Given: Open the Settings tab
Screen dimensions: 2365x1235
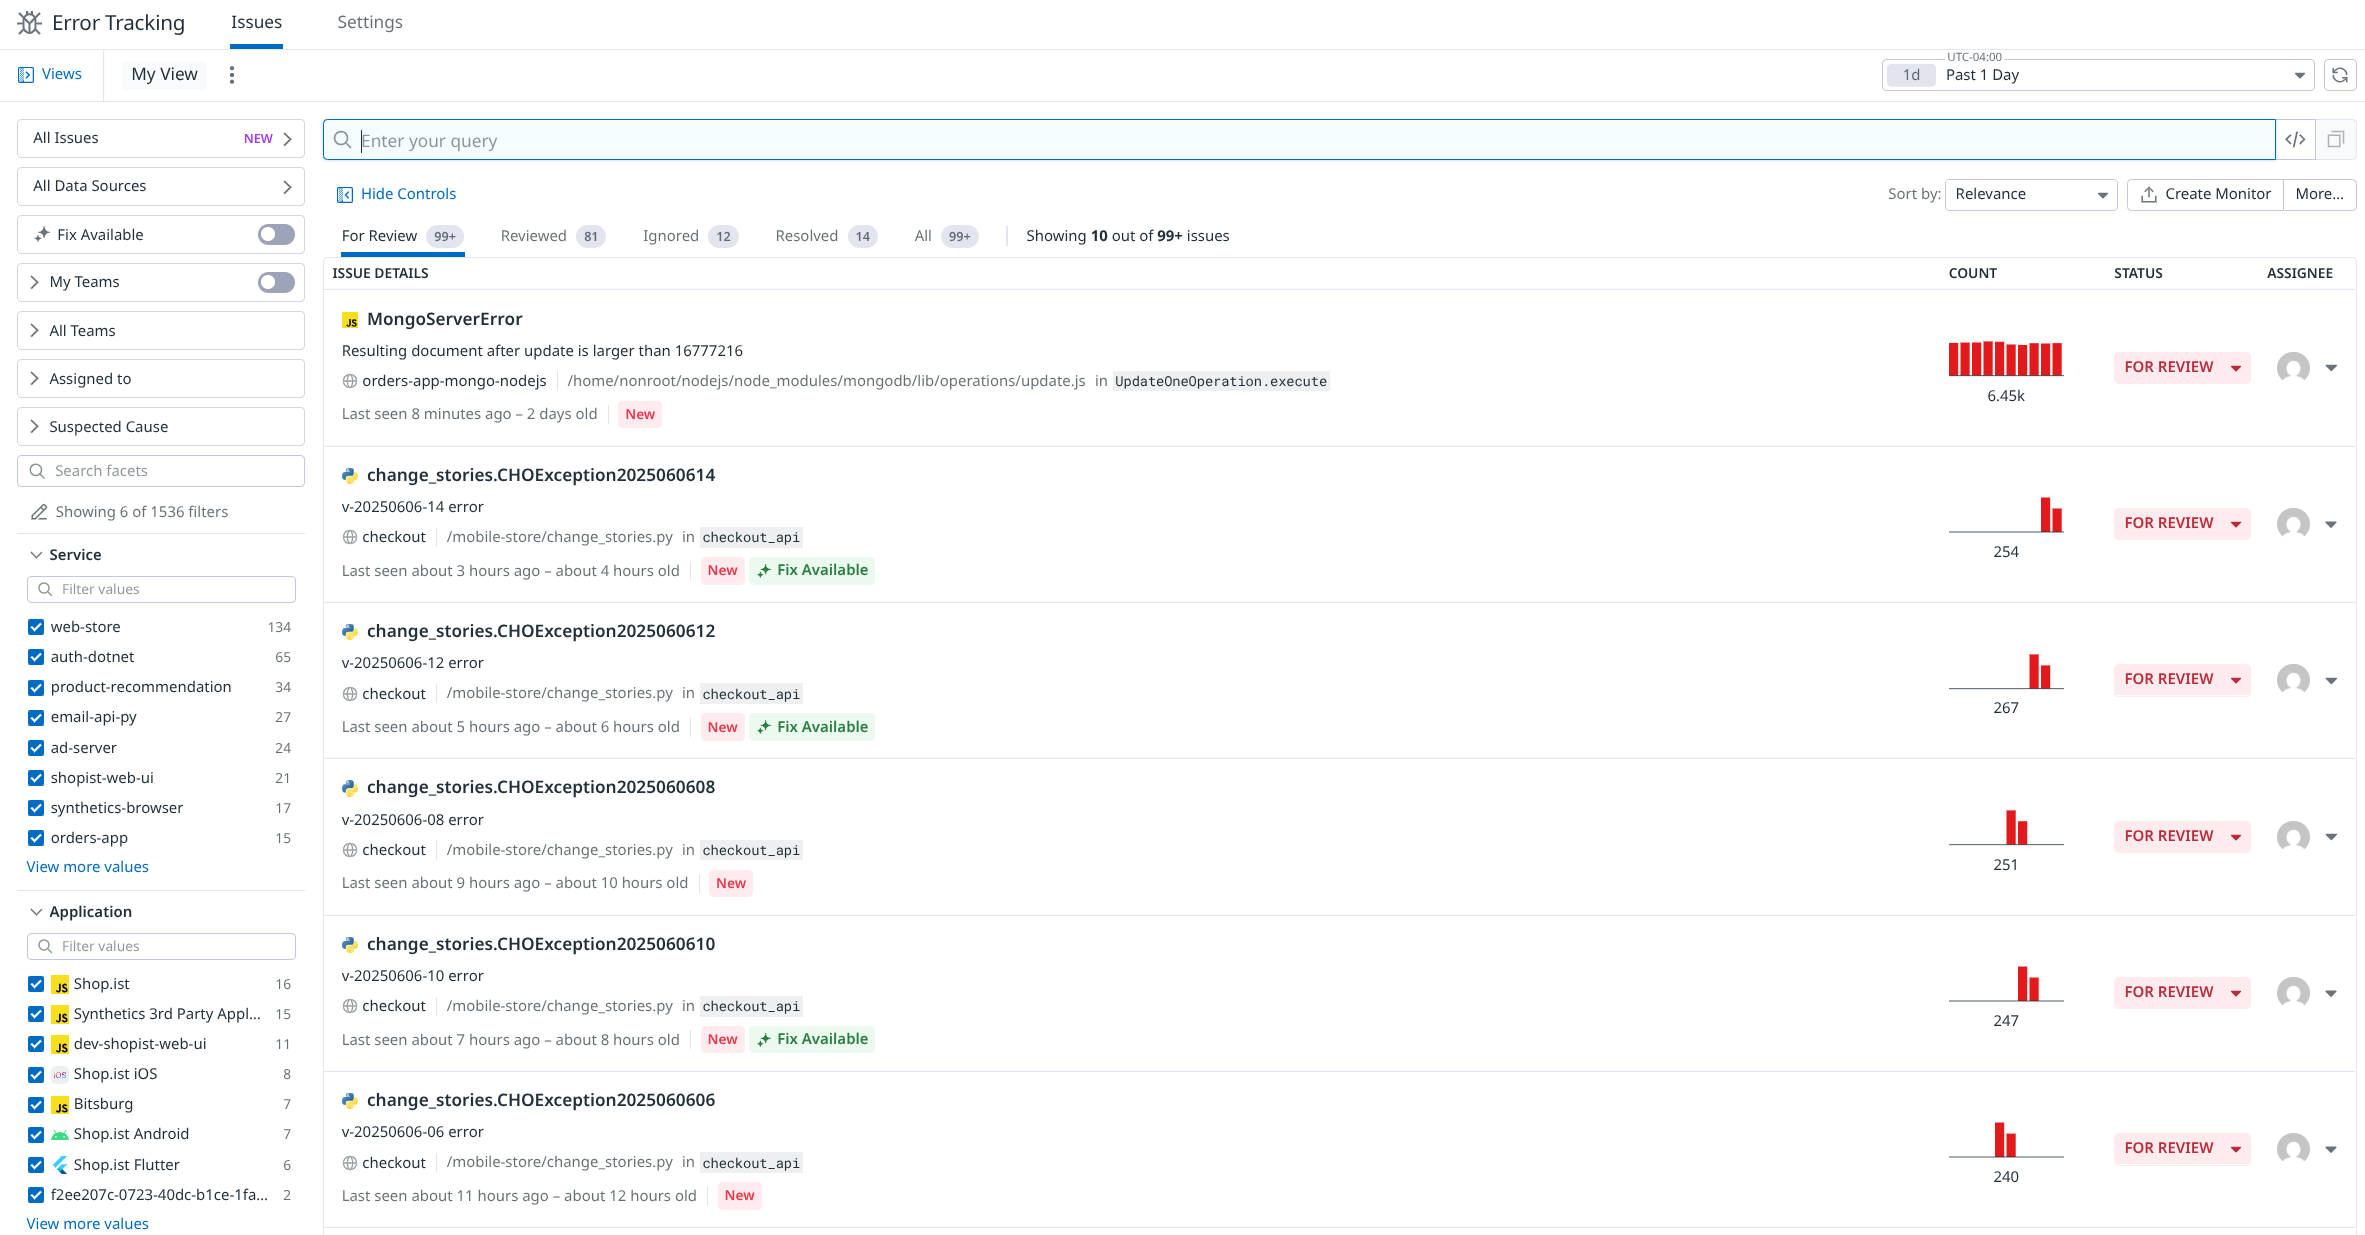Looking at the screenshot, I should [x=369, y=22].
